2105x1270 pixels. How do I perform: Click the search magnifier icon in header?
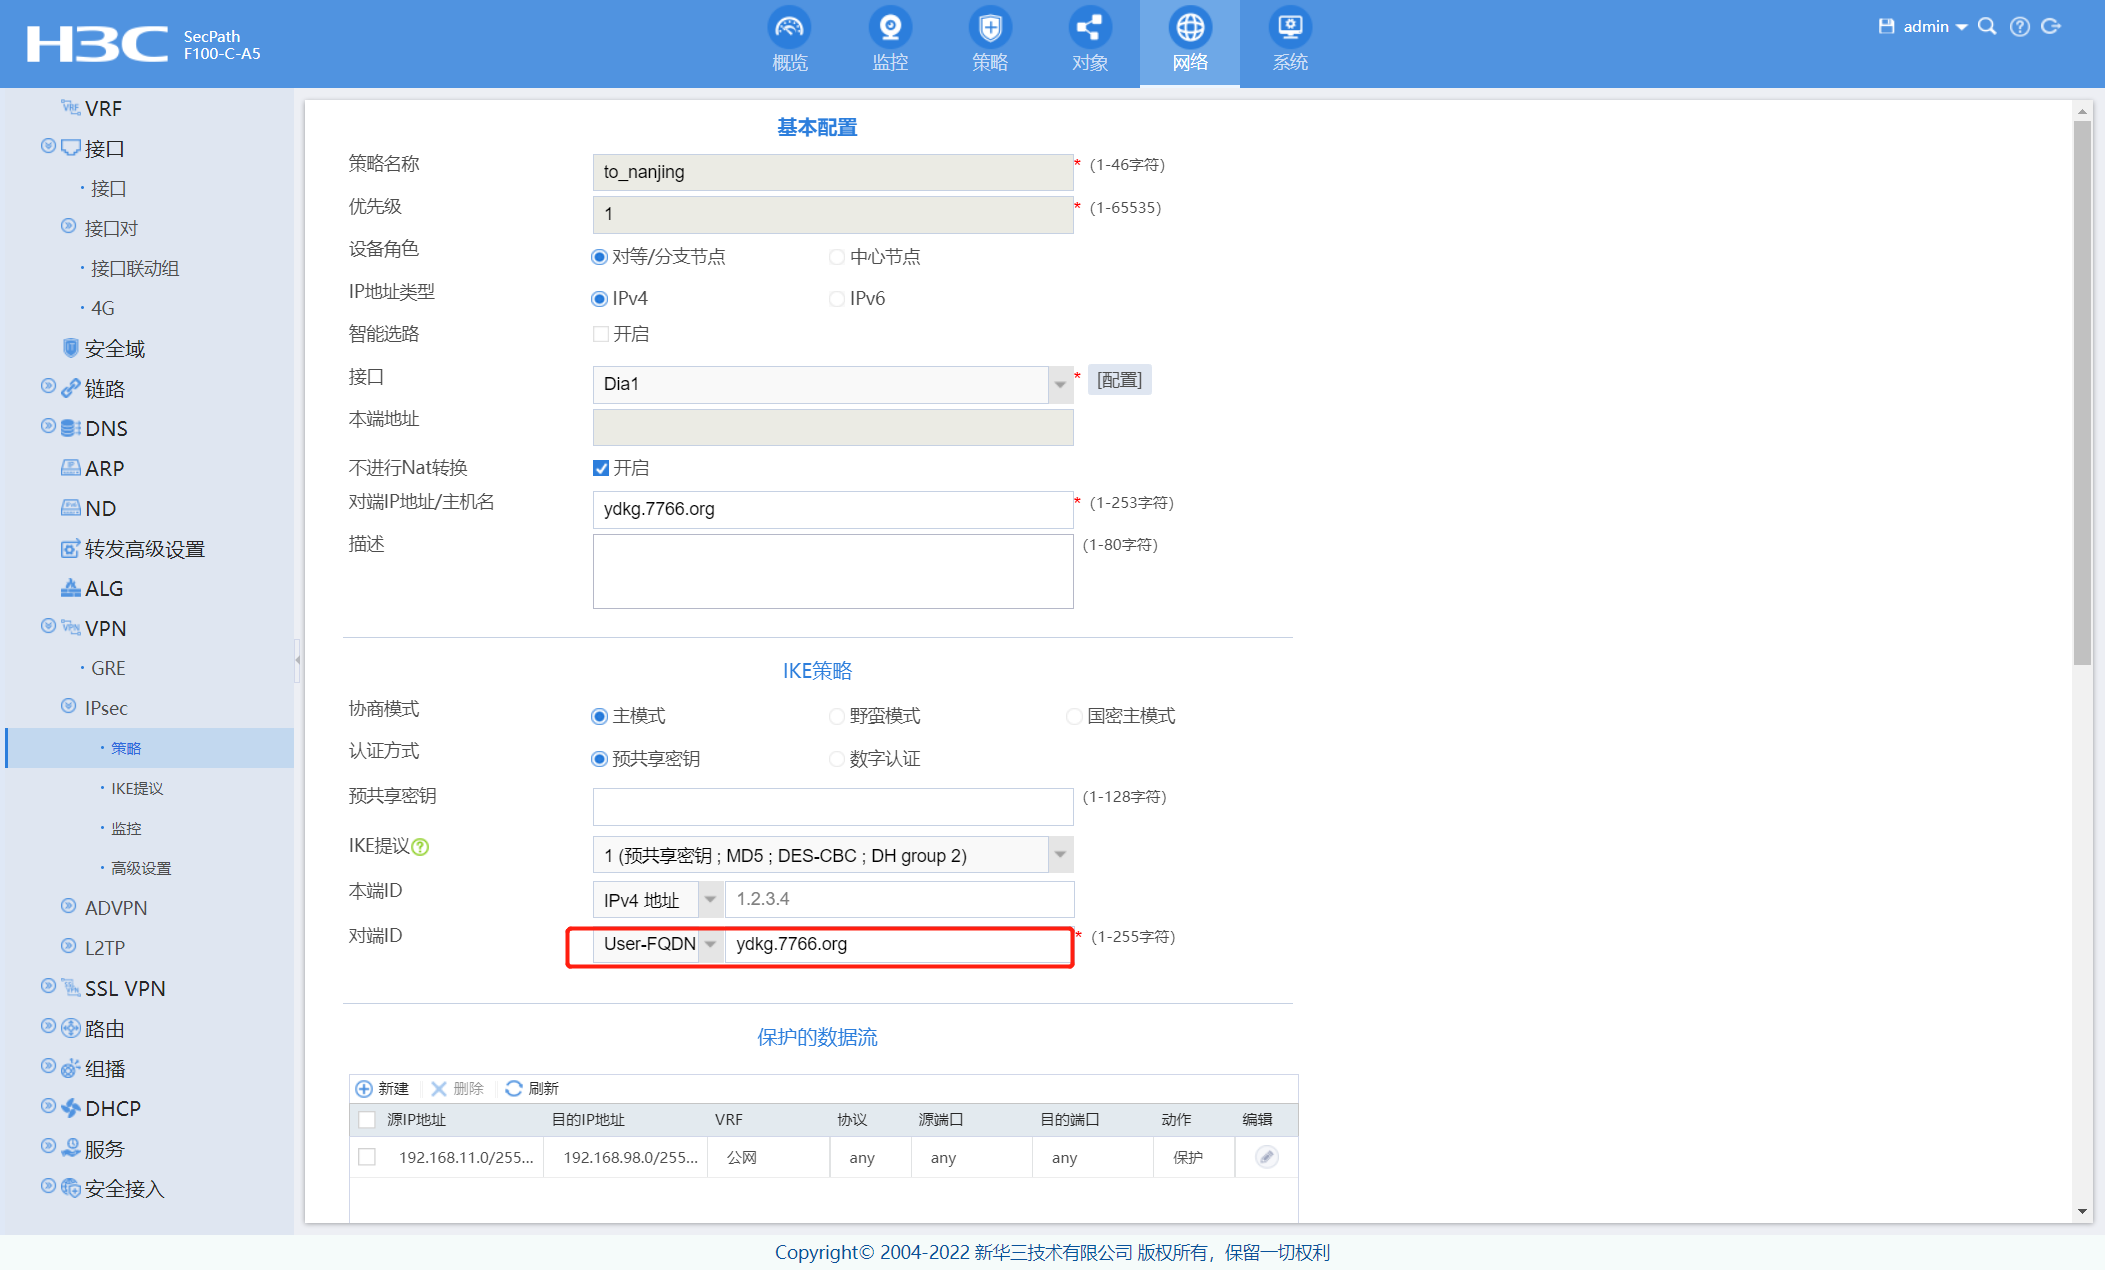[x=1987, y=27]
